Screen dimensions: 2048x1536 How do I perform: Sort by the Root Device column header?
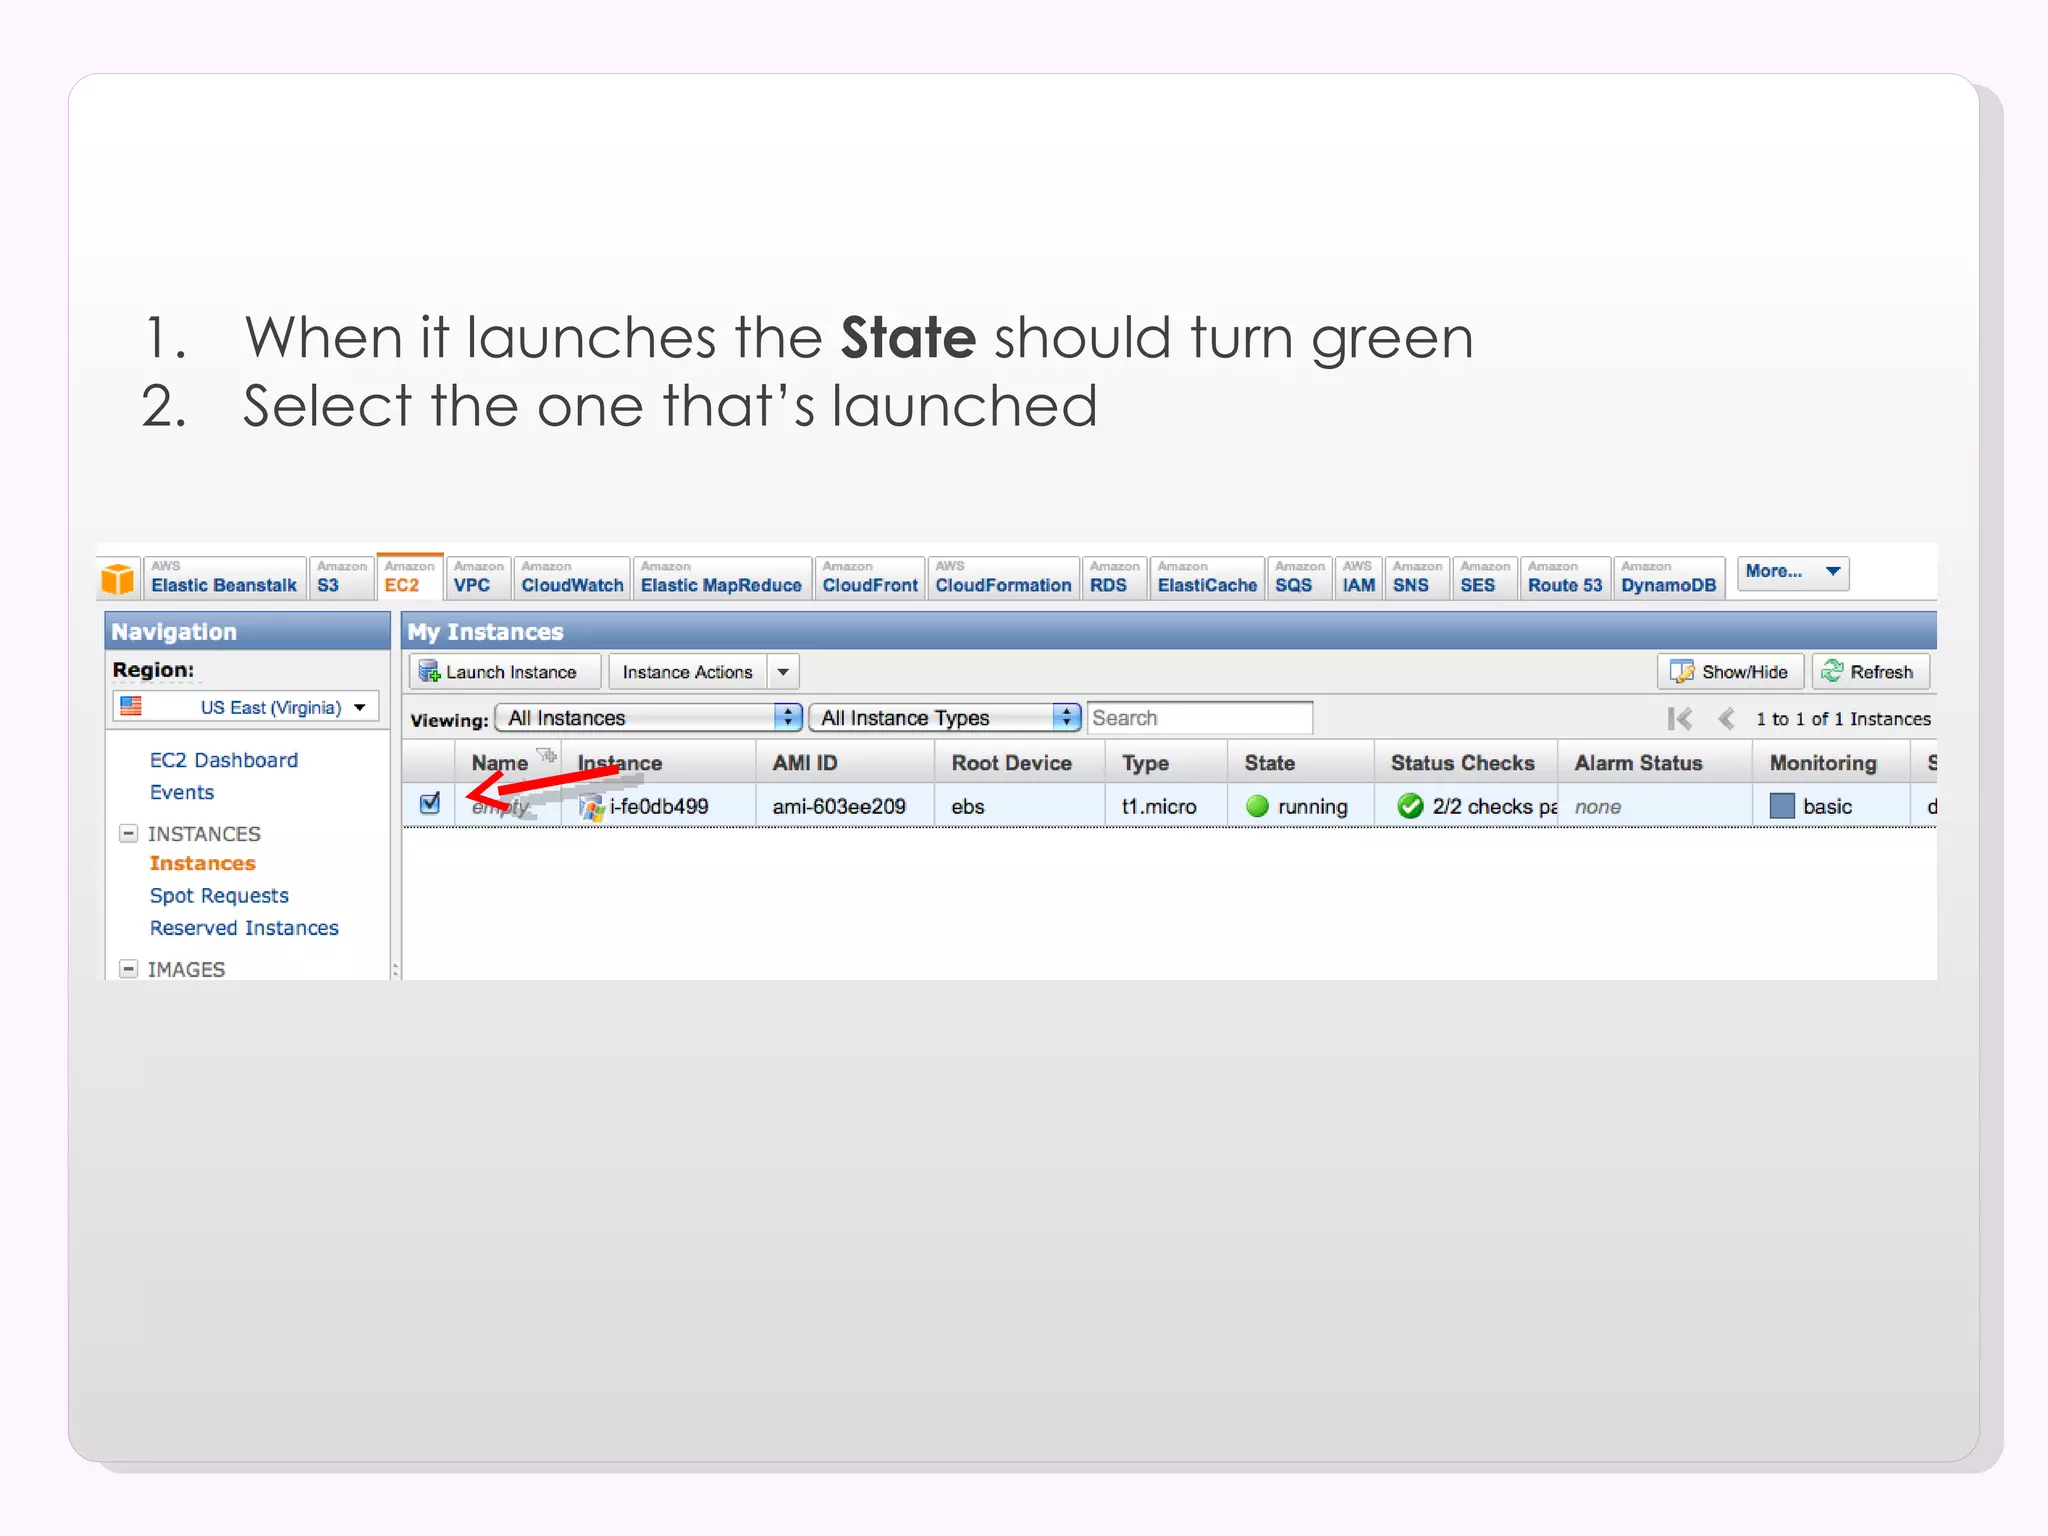pos(1020,762)
